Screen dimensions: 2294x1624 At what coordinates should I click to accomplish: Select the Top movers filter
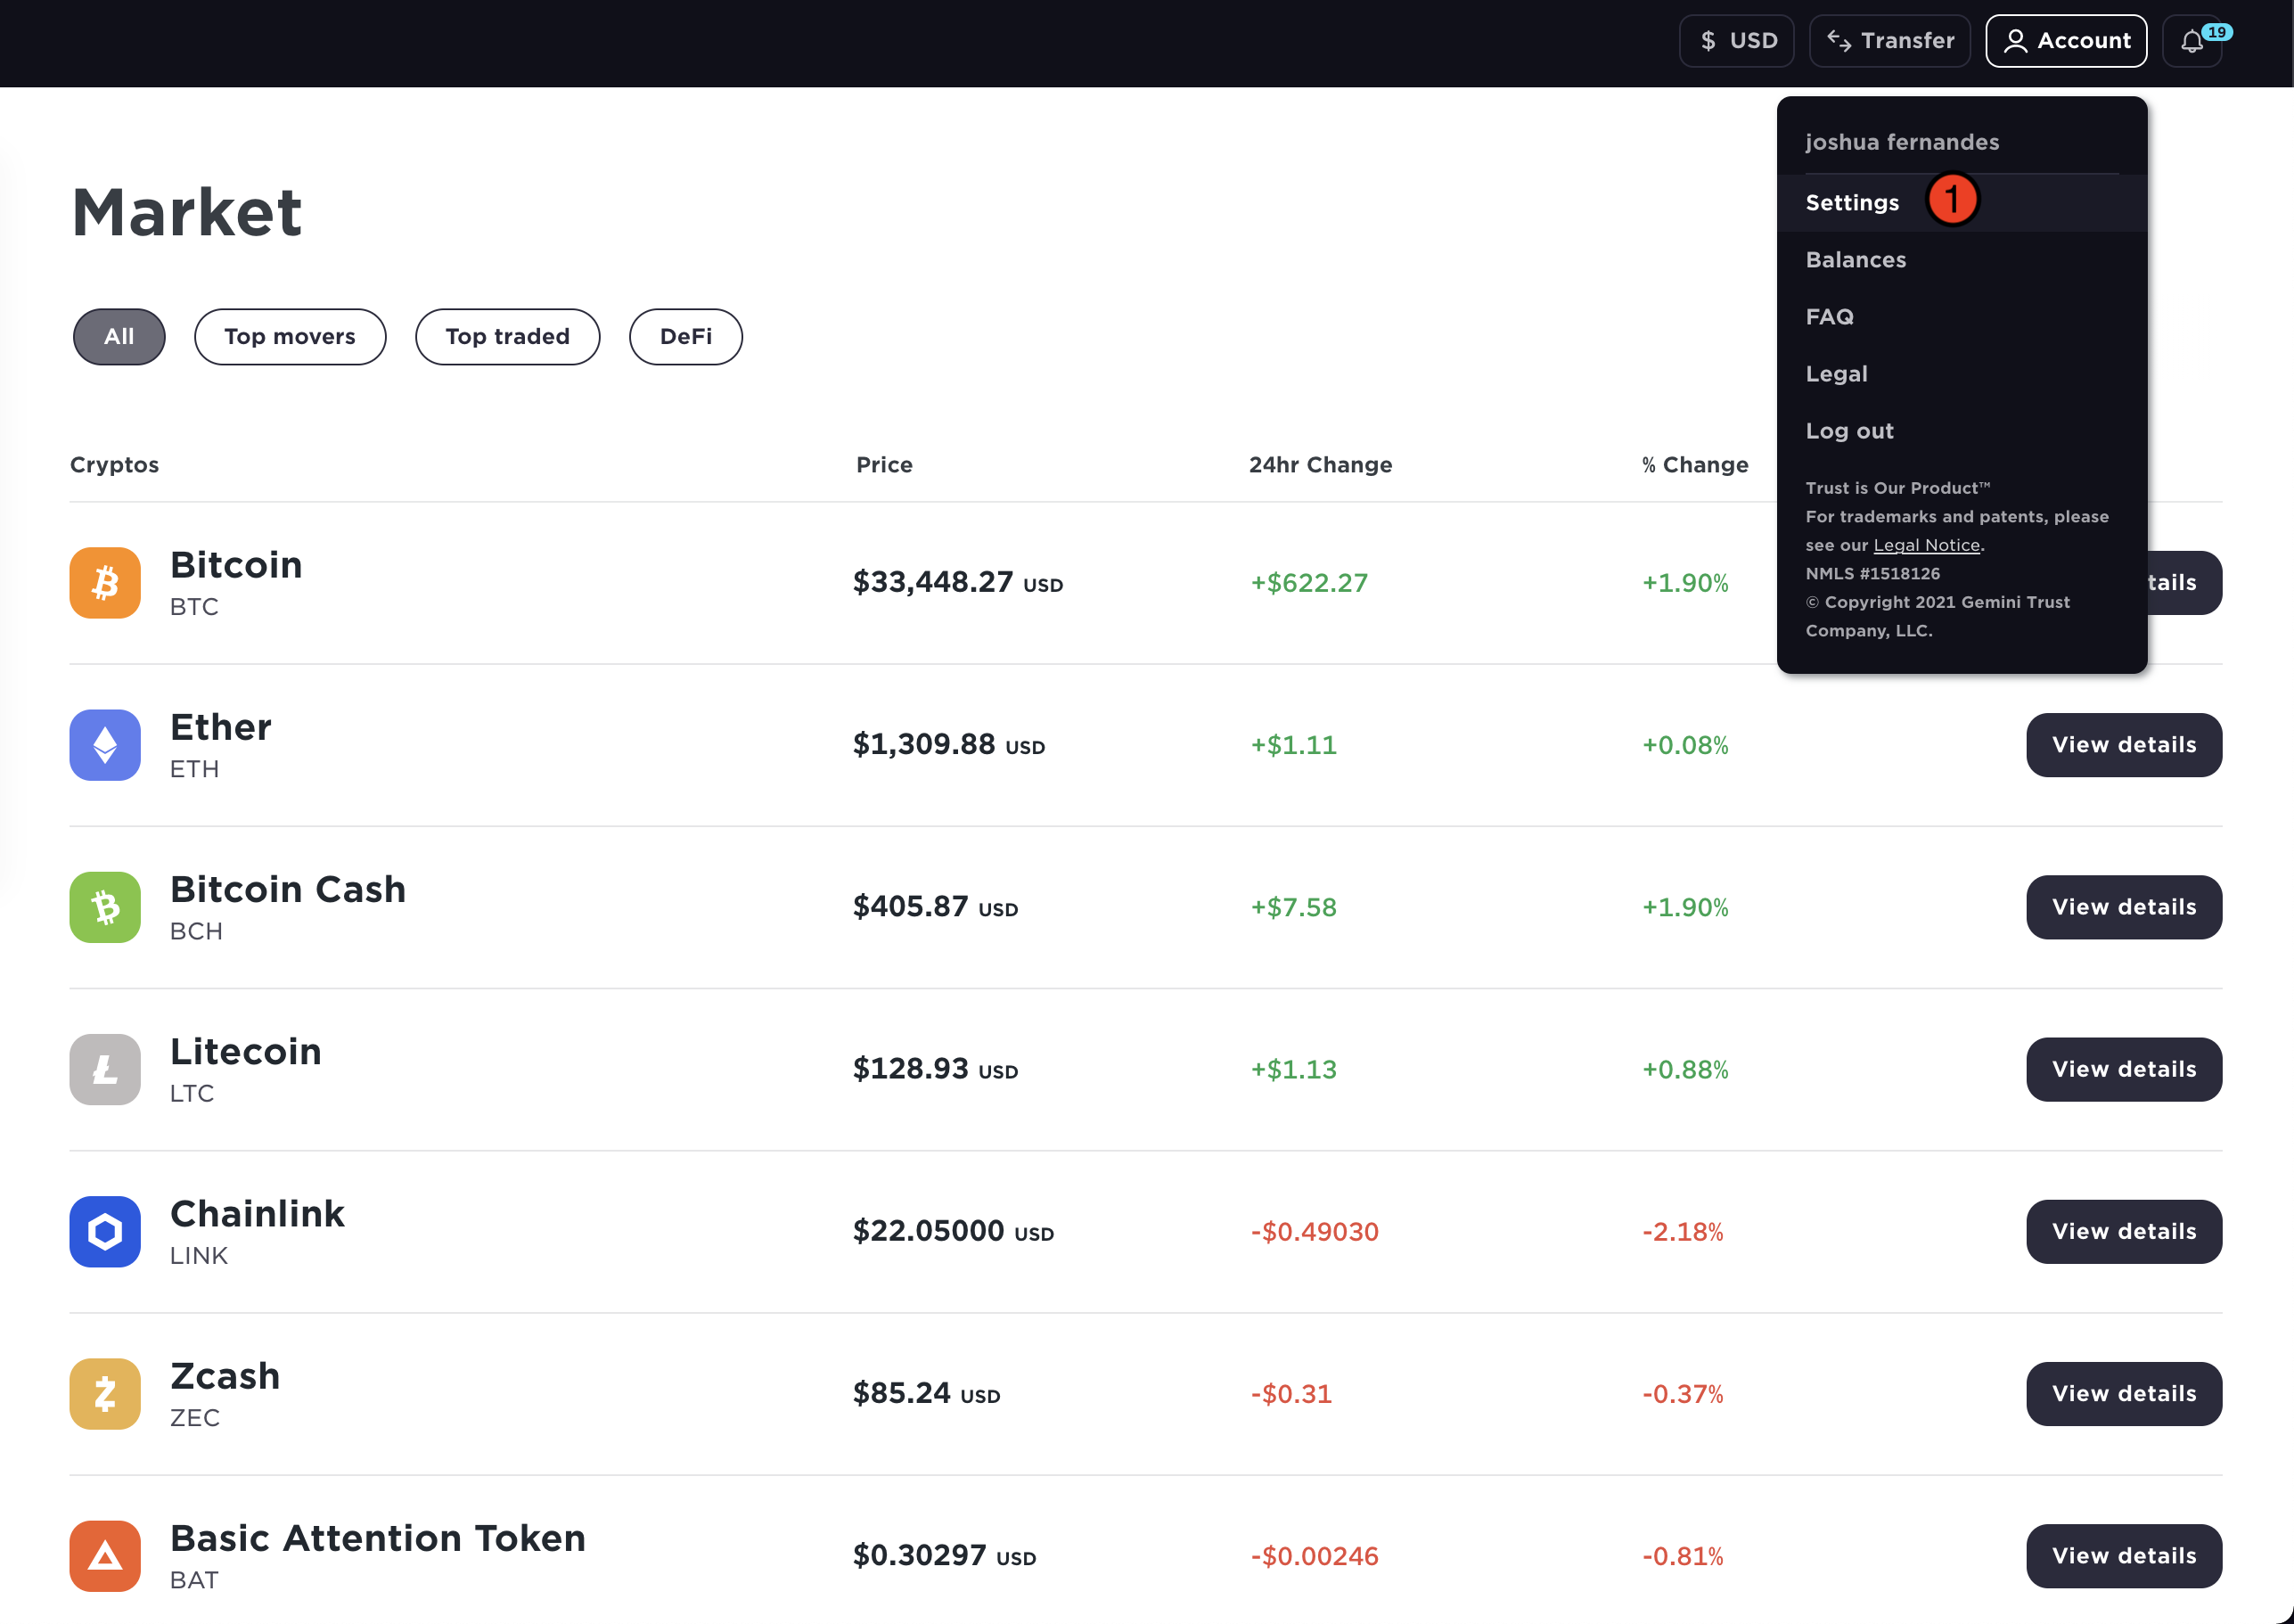click(x=290, y=337)
